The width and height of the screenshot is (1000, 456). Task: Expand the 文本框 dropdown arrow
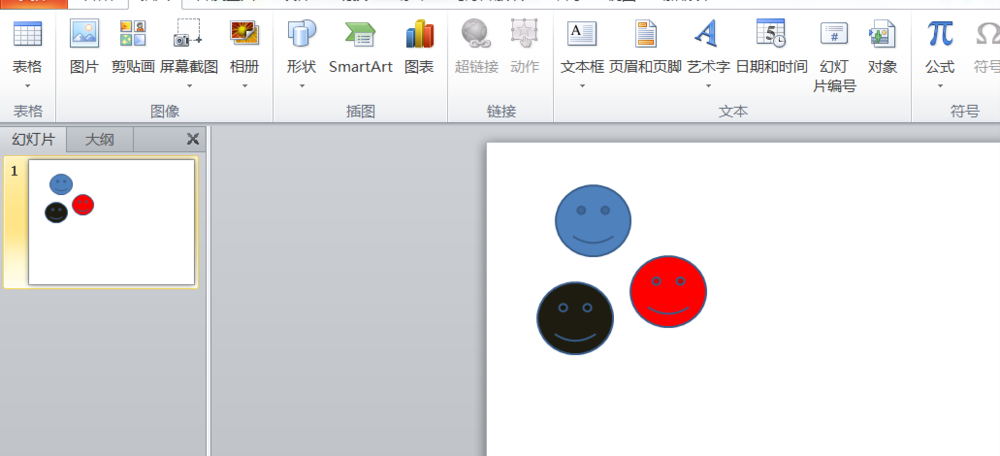pos(582,85)
